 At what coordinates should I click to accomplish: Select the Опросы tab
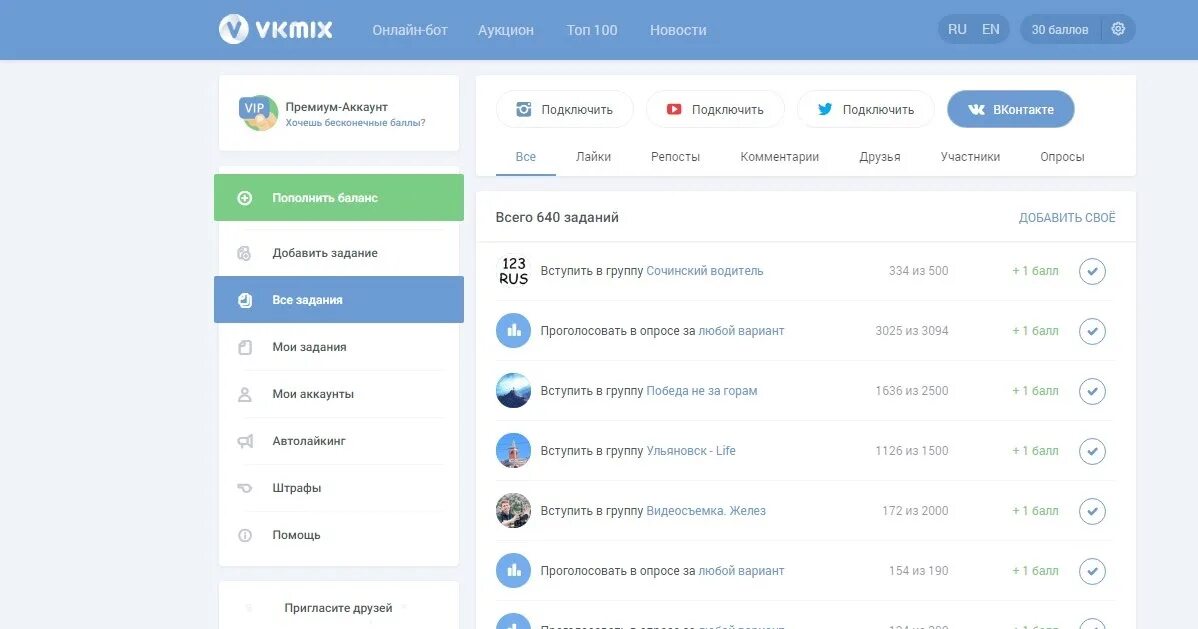1062,157
